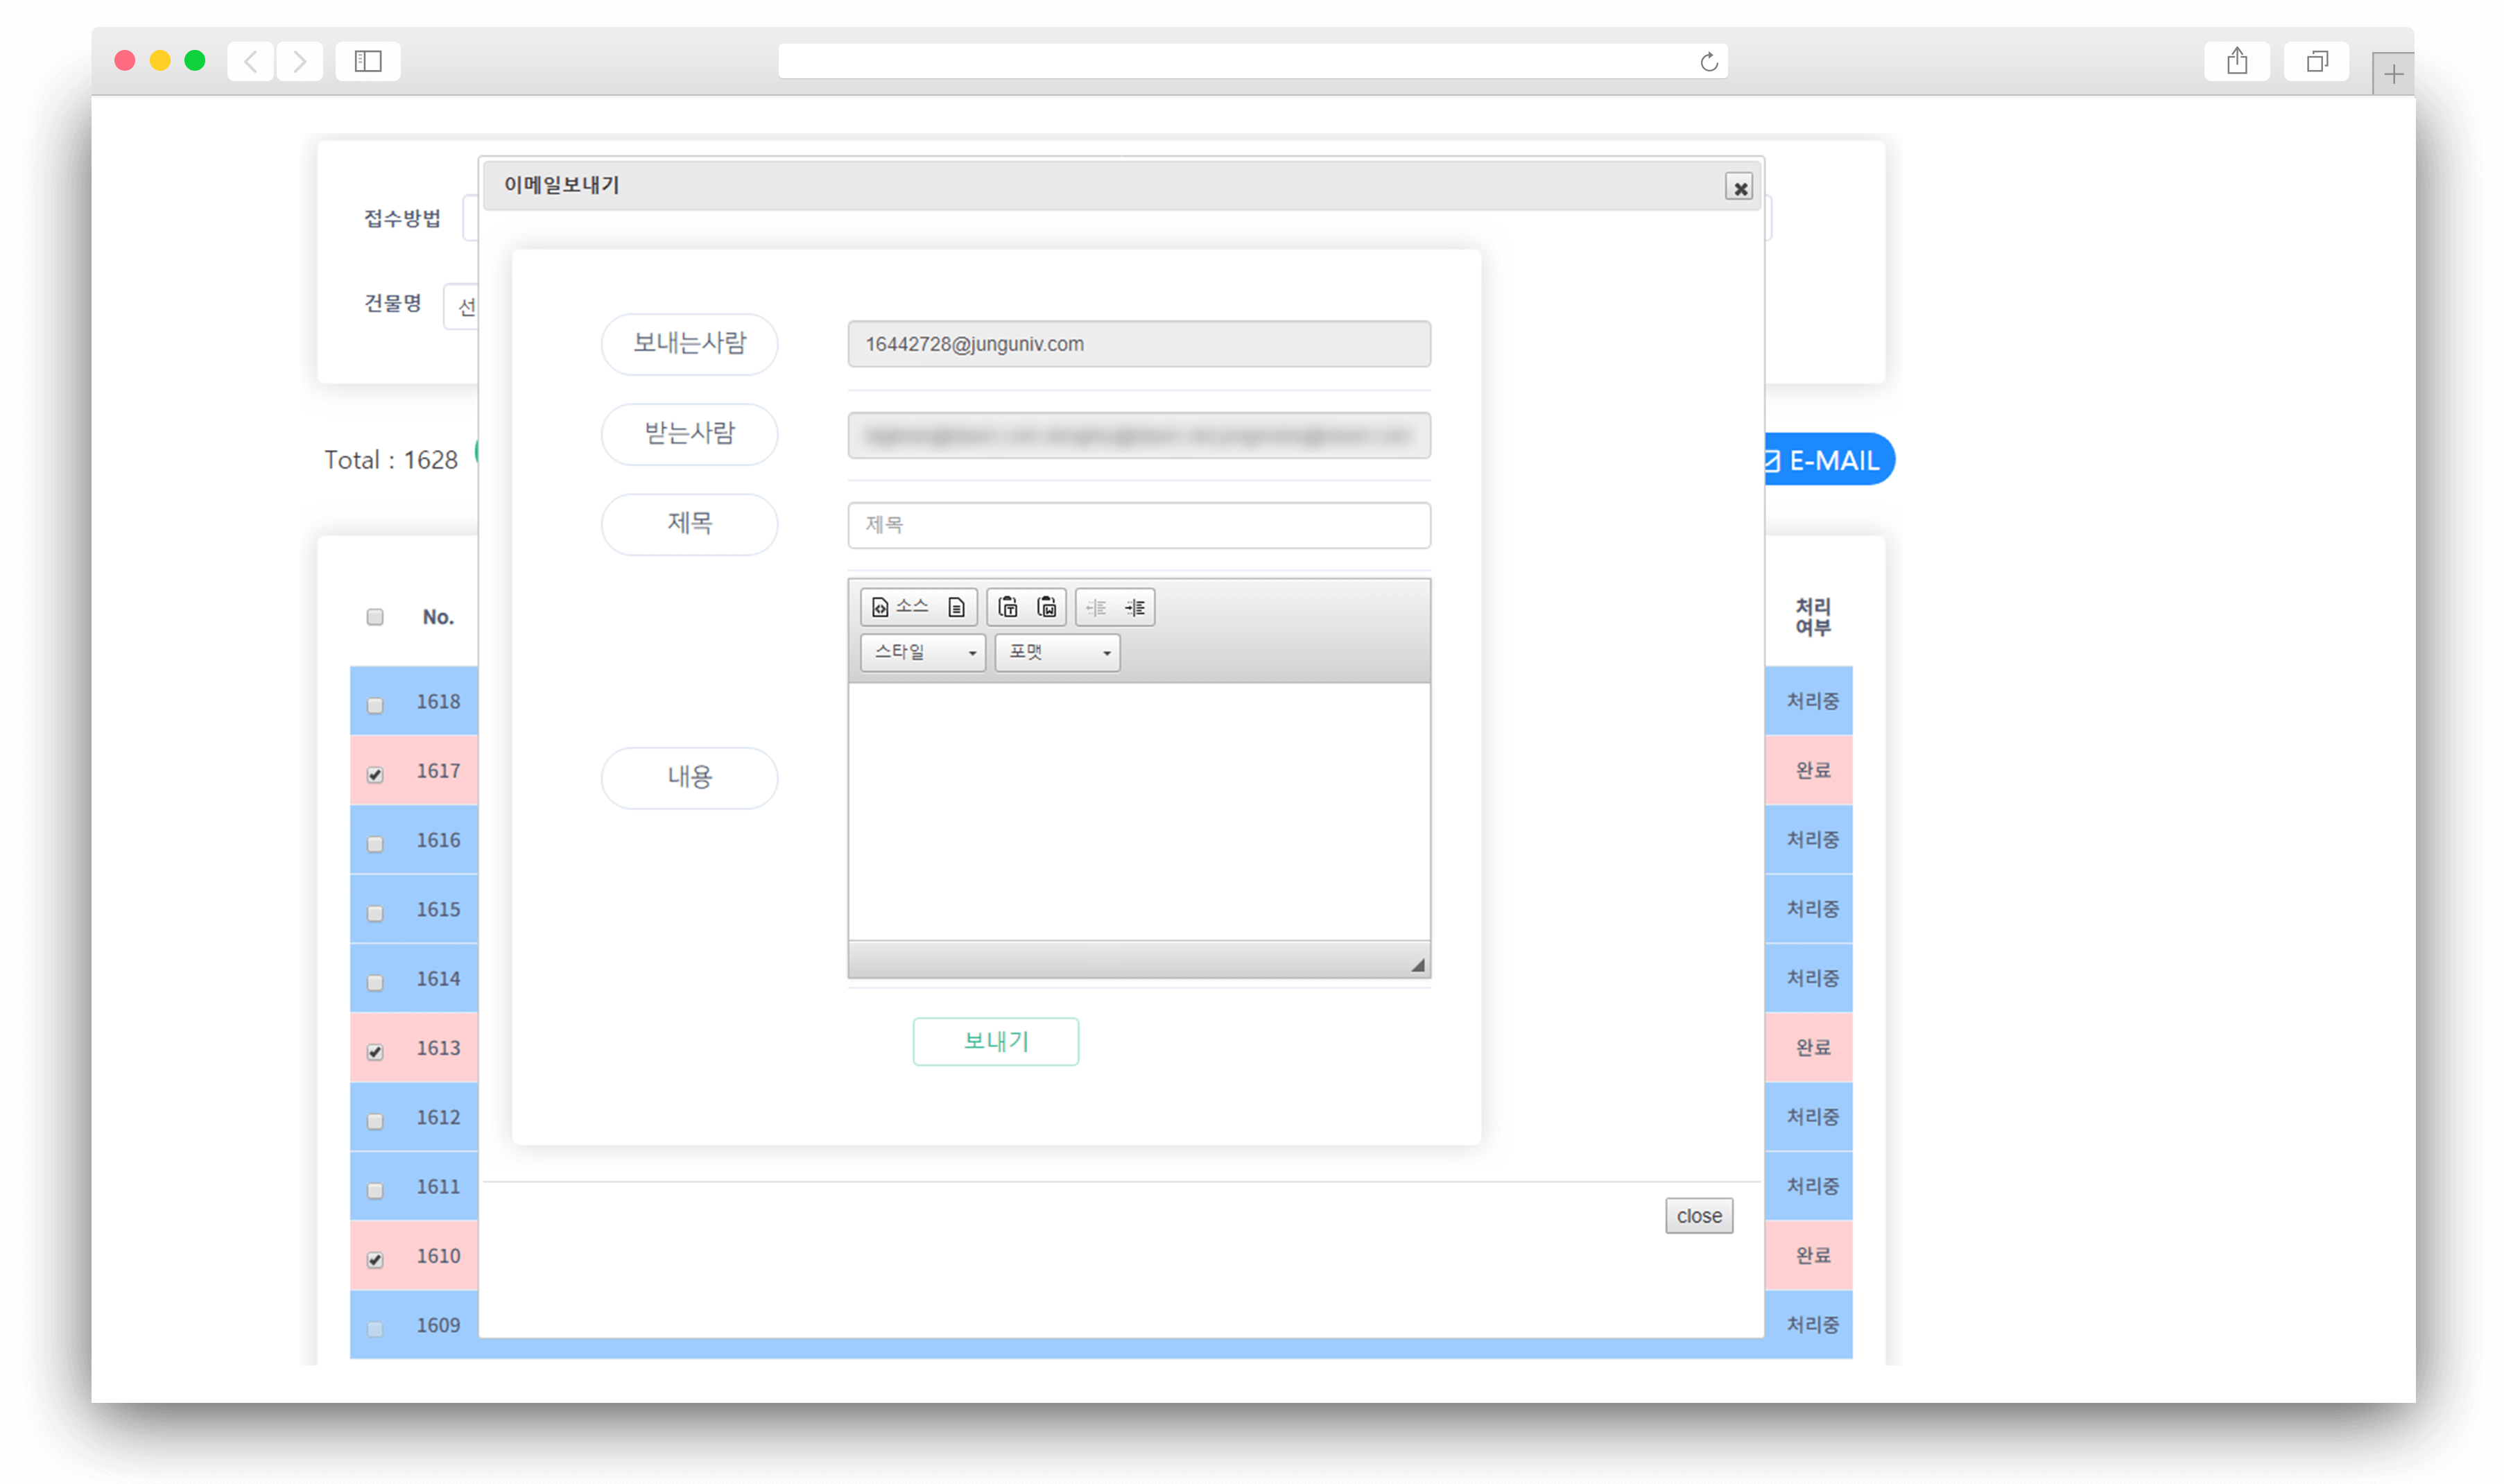The image size is (2504, 1484).
Task: Click the 받는사람 recipient field
Action: tap(1139, 435)
